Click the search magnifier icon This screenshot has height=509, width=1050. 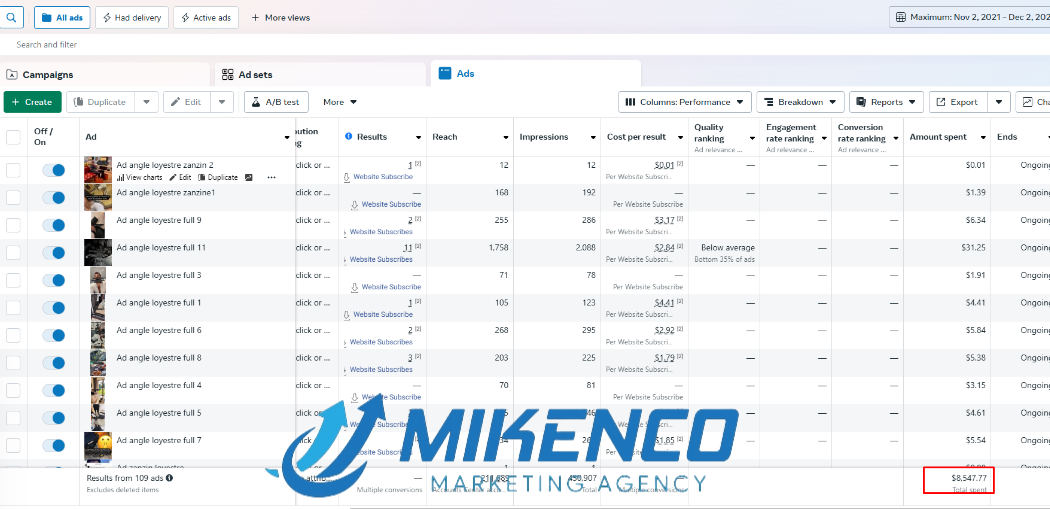pyautogui.click(x=11, y=17)
